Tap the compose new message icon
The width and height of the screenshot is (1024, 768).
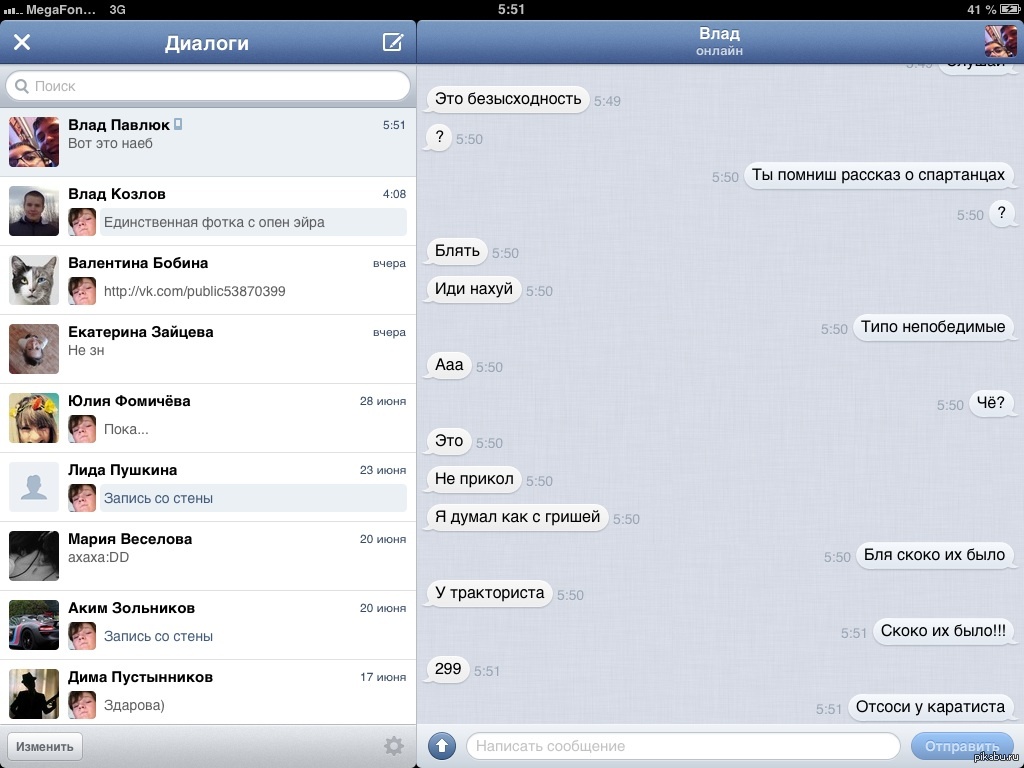click(393, 42)
